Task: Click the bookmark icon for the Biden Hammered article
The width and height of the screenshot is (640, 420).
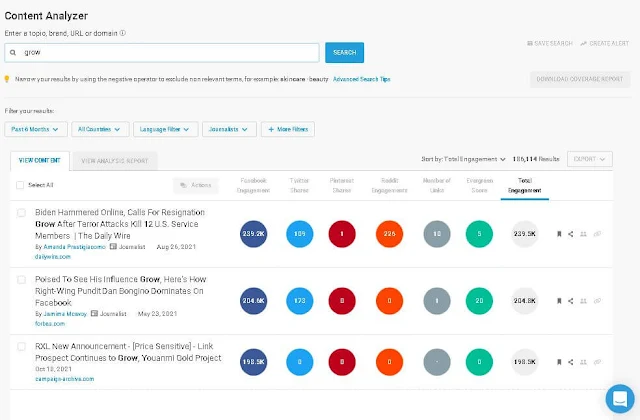Action: coord(559,234)
